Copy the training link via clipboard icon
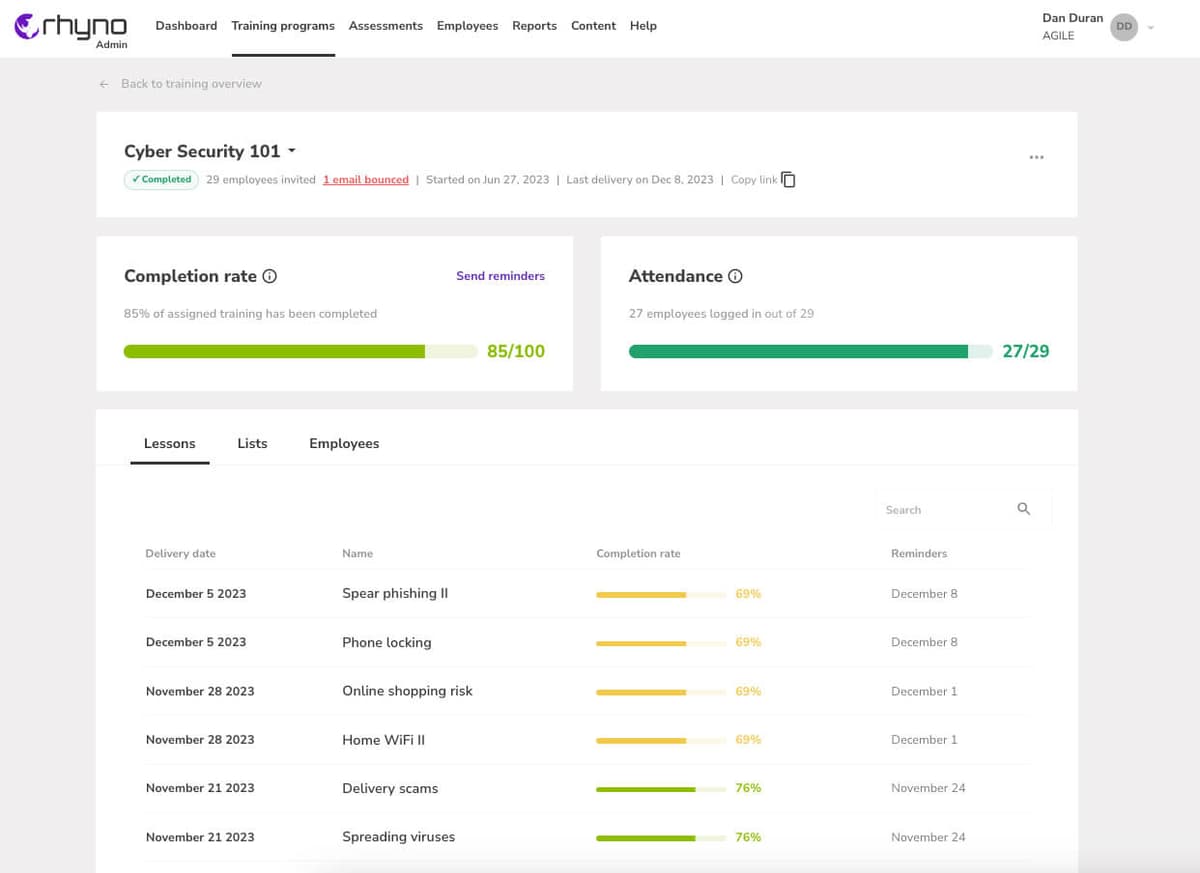The width and height of the screenshot is (1200, 873). [788, 180]
